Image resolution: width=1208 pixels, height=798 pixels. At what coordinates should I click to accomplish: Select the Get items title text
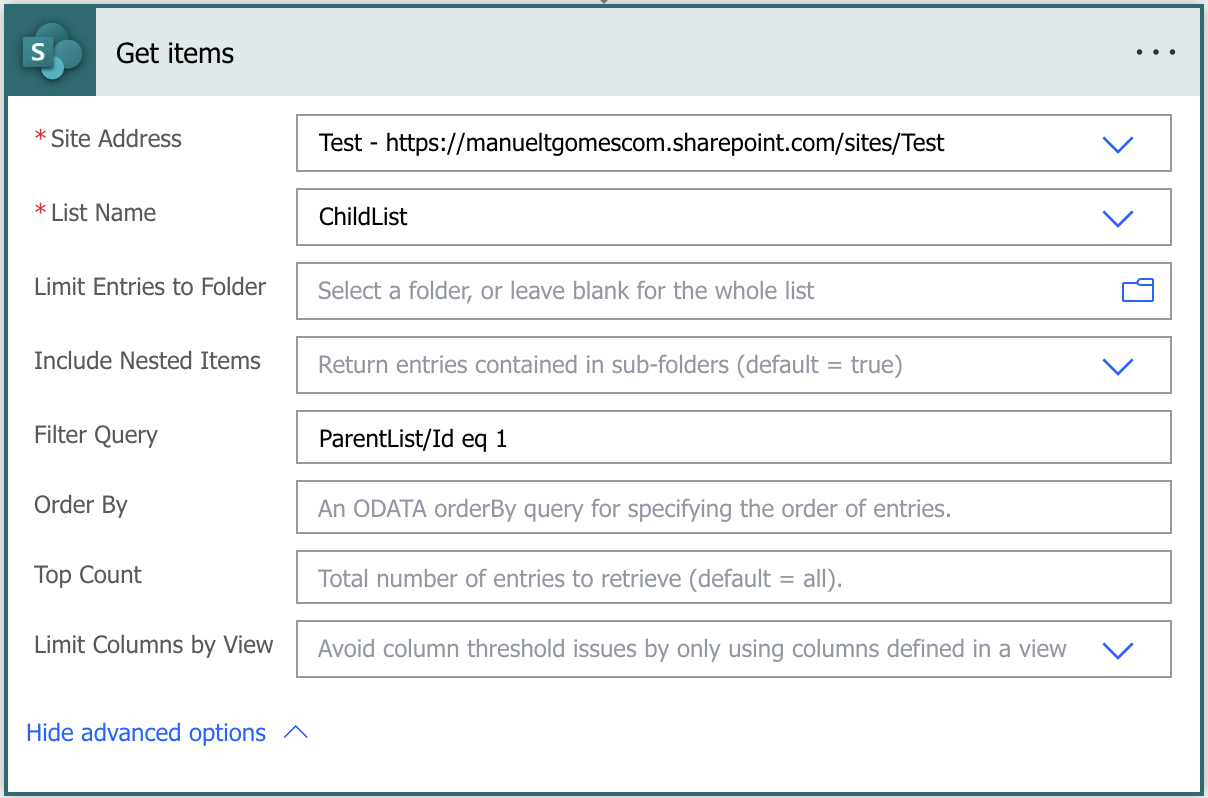click(x=175, y=53)
